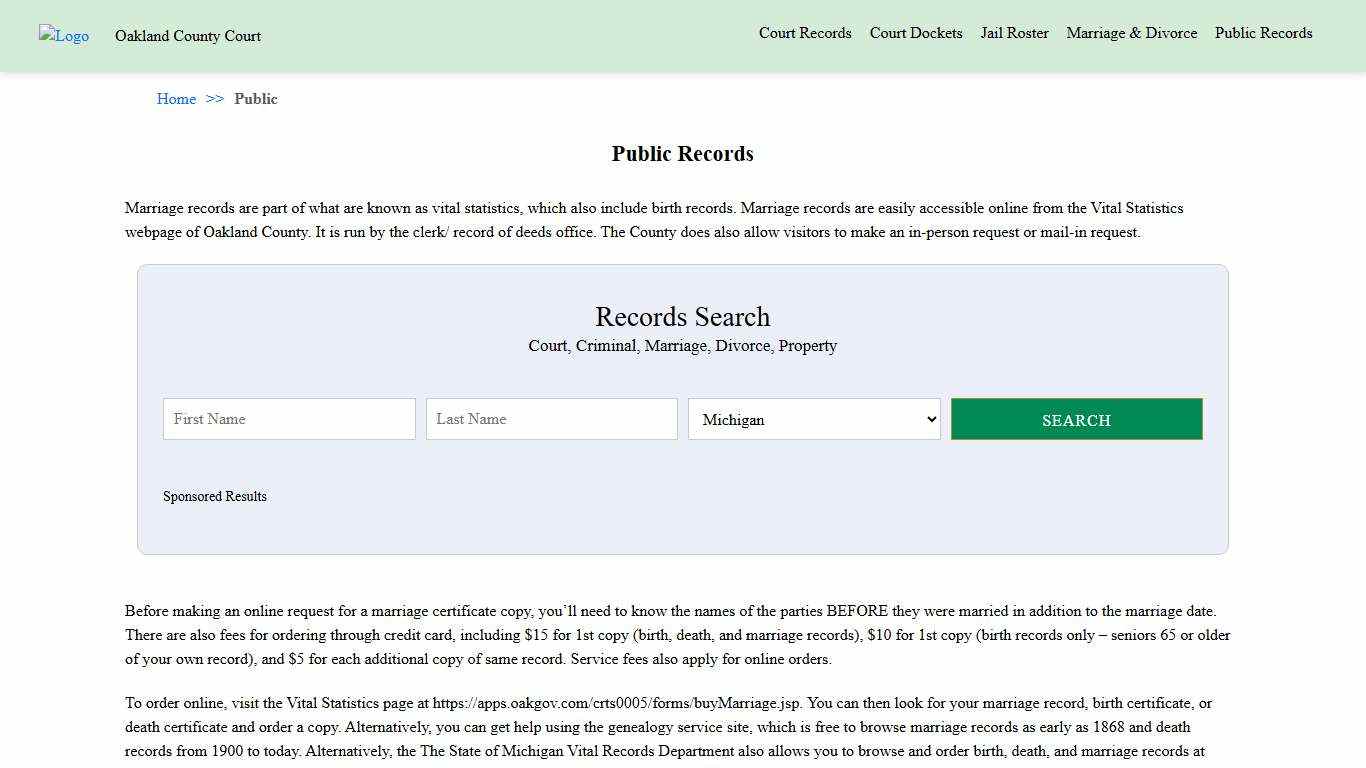Click the Home breadcrumb link
Viewport: 1366px width, 768px height.
176,98
